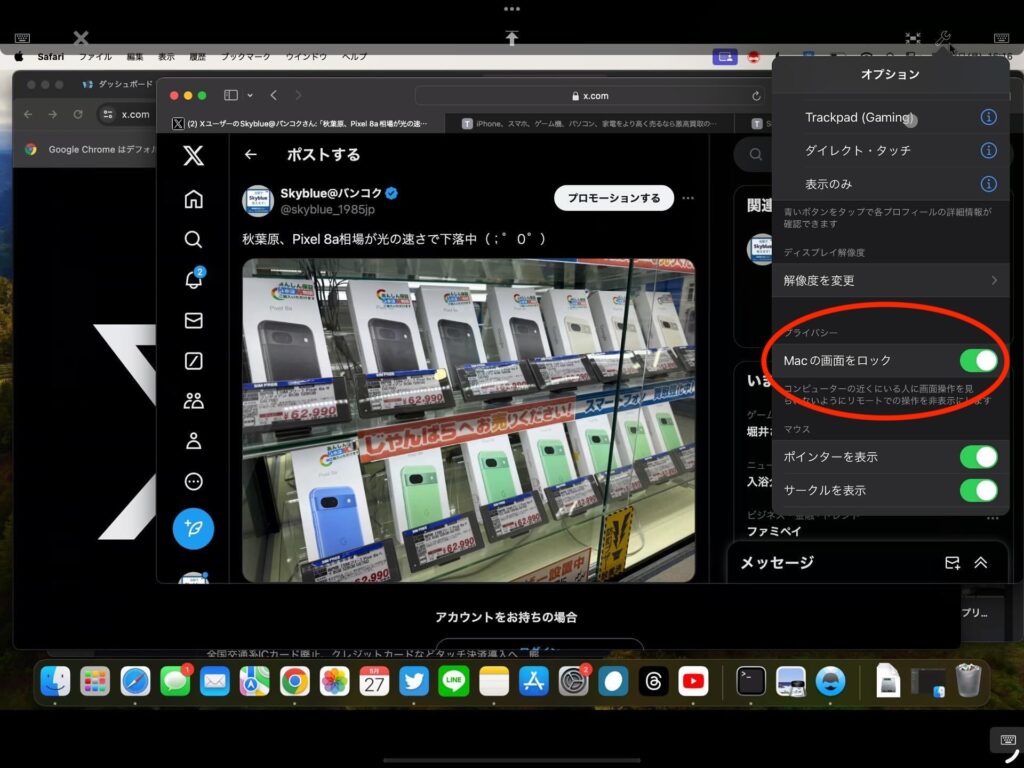Open the Profile person icon in X sidebar

click(193, 441)
